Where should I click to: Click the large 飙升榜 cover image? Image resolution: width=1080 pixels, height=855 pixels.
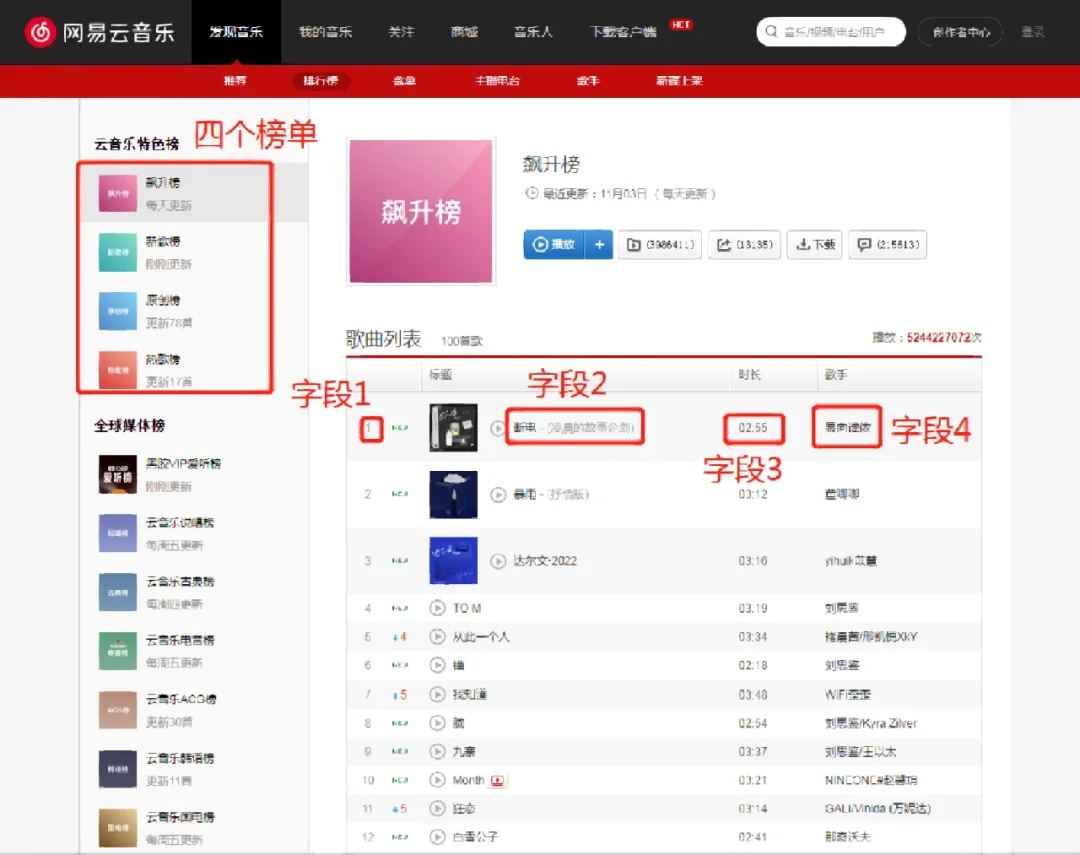pyautogui.click(x=421, y=212)
